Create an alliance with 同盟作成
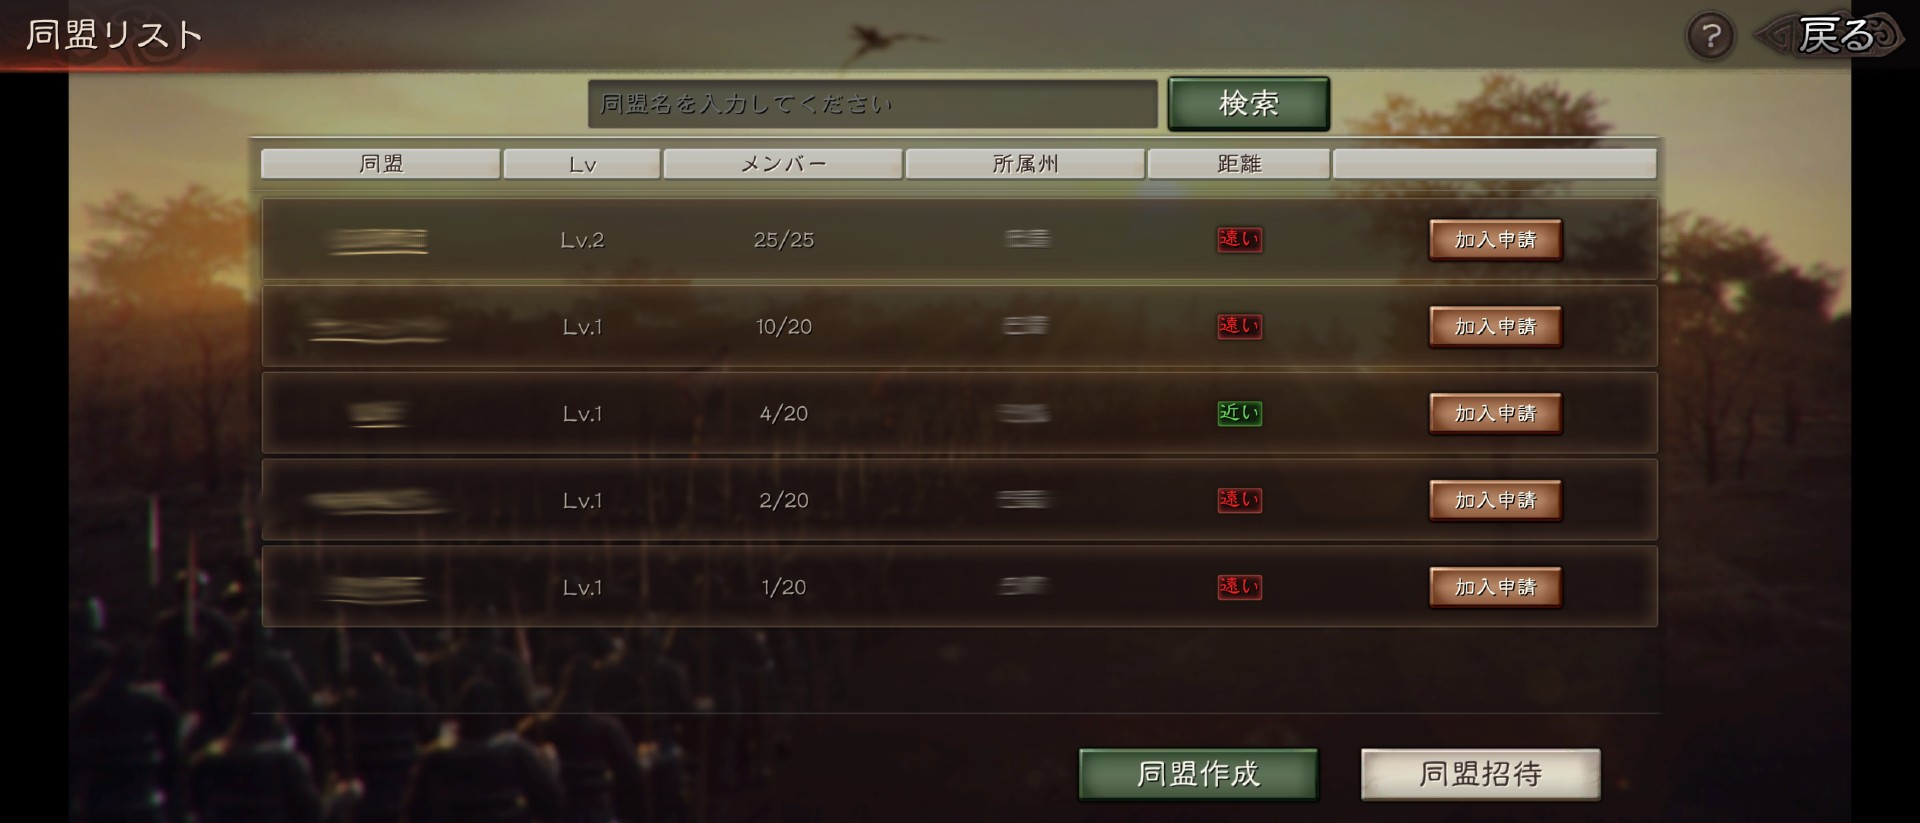1920x823 pixels. (1198, 774)
